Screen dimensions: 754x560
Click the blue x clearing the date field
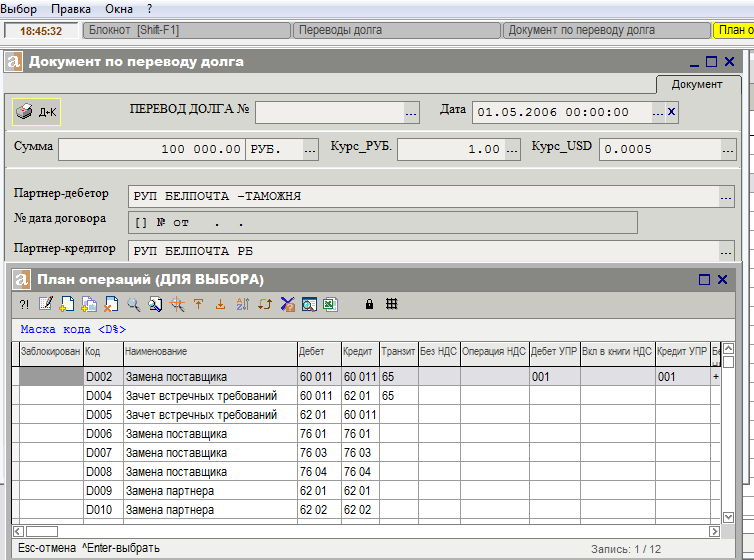[672, 112]
